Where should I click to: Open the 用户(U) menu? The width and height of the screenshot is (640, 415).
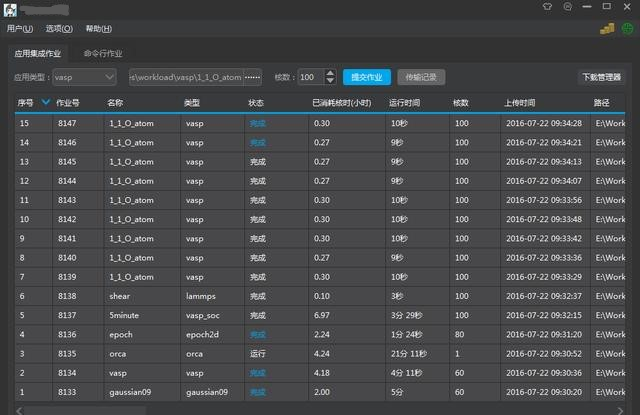[x=20, y=29]
